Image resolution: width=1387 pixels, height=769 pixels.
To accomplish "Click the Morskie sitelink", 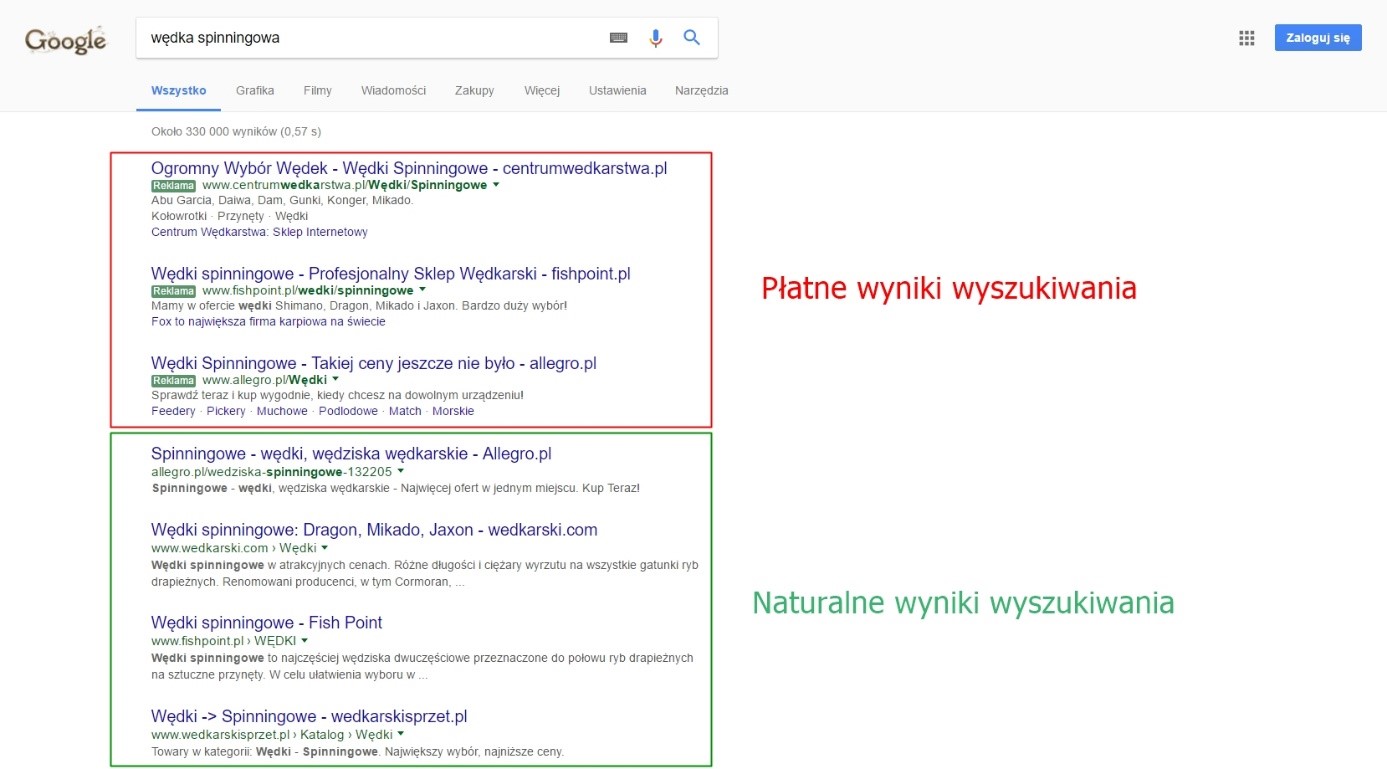I will [453, 411].
